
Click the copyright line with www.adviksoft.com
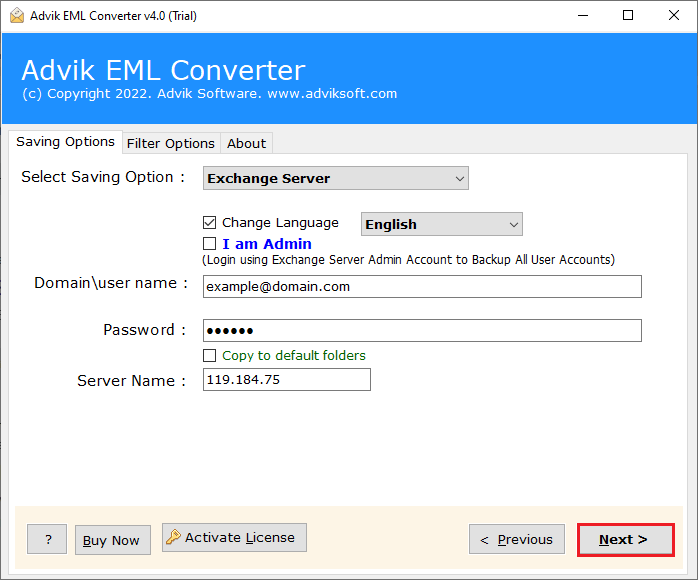[x=210, y=94]
